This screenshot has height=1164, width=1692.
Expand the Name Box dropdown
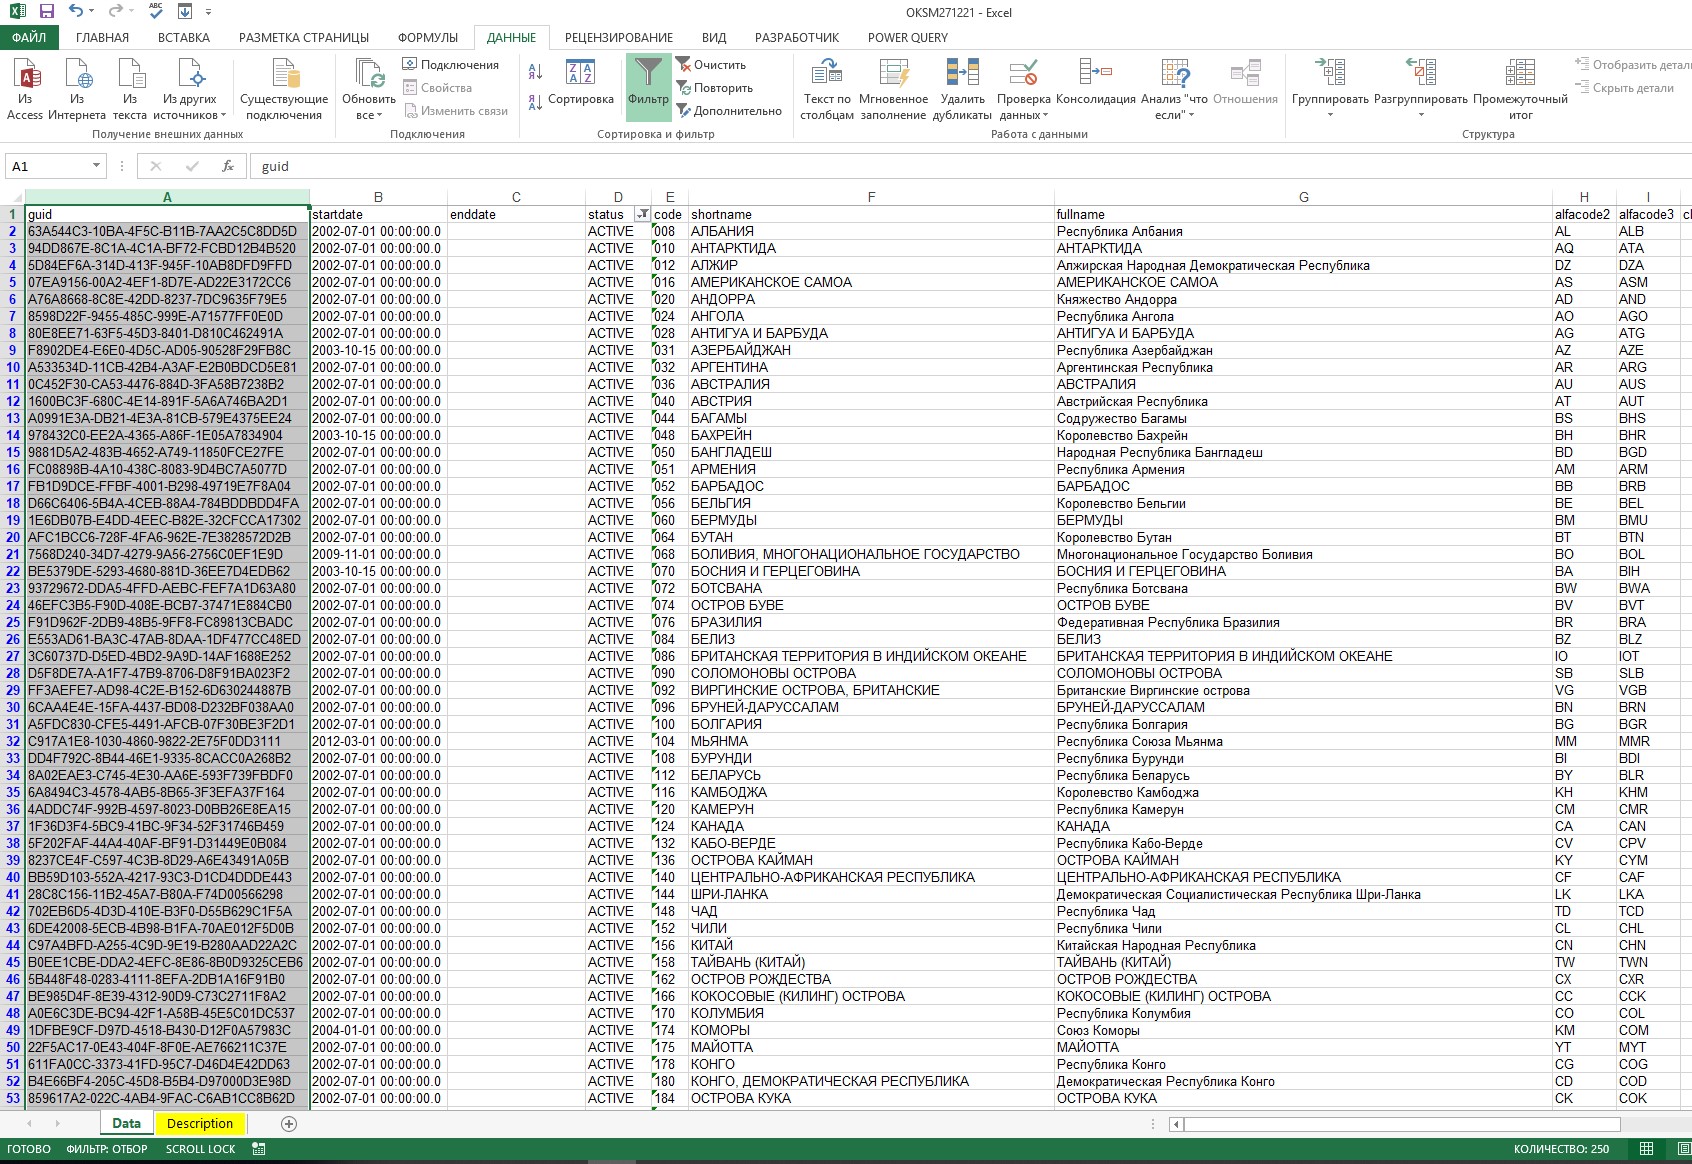[x=96, y=166]
